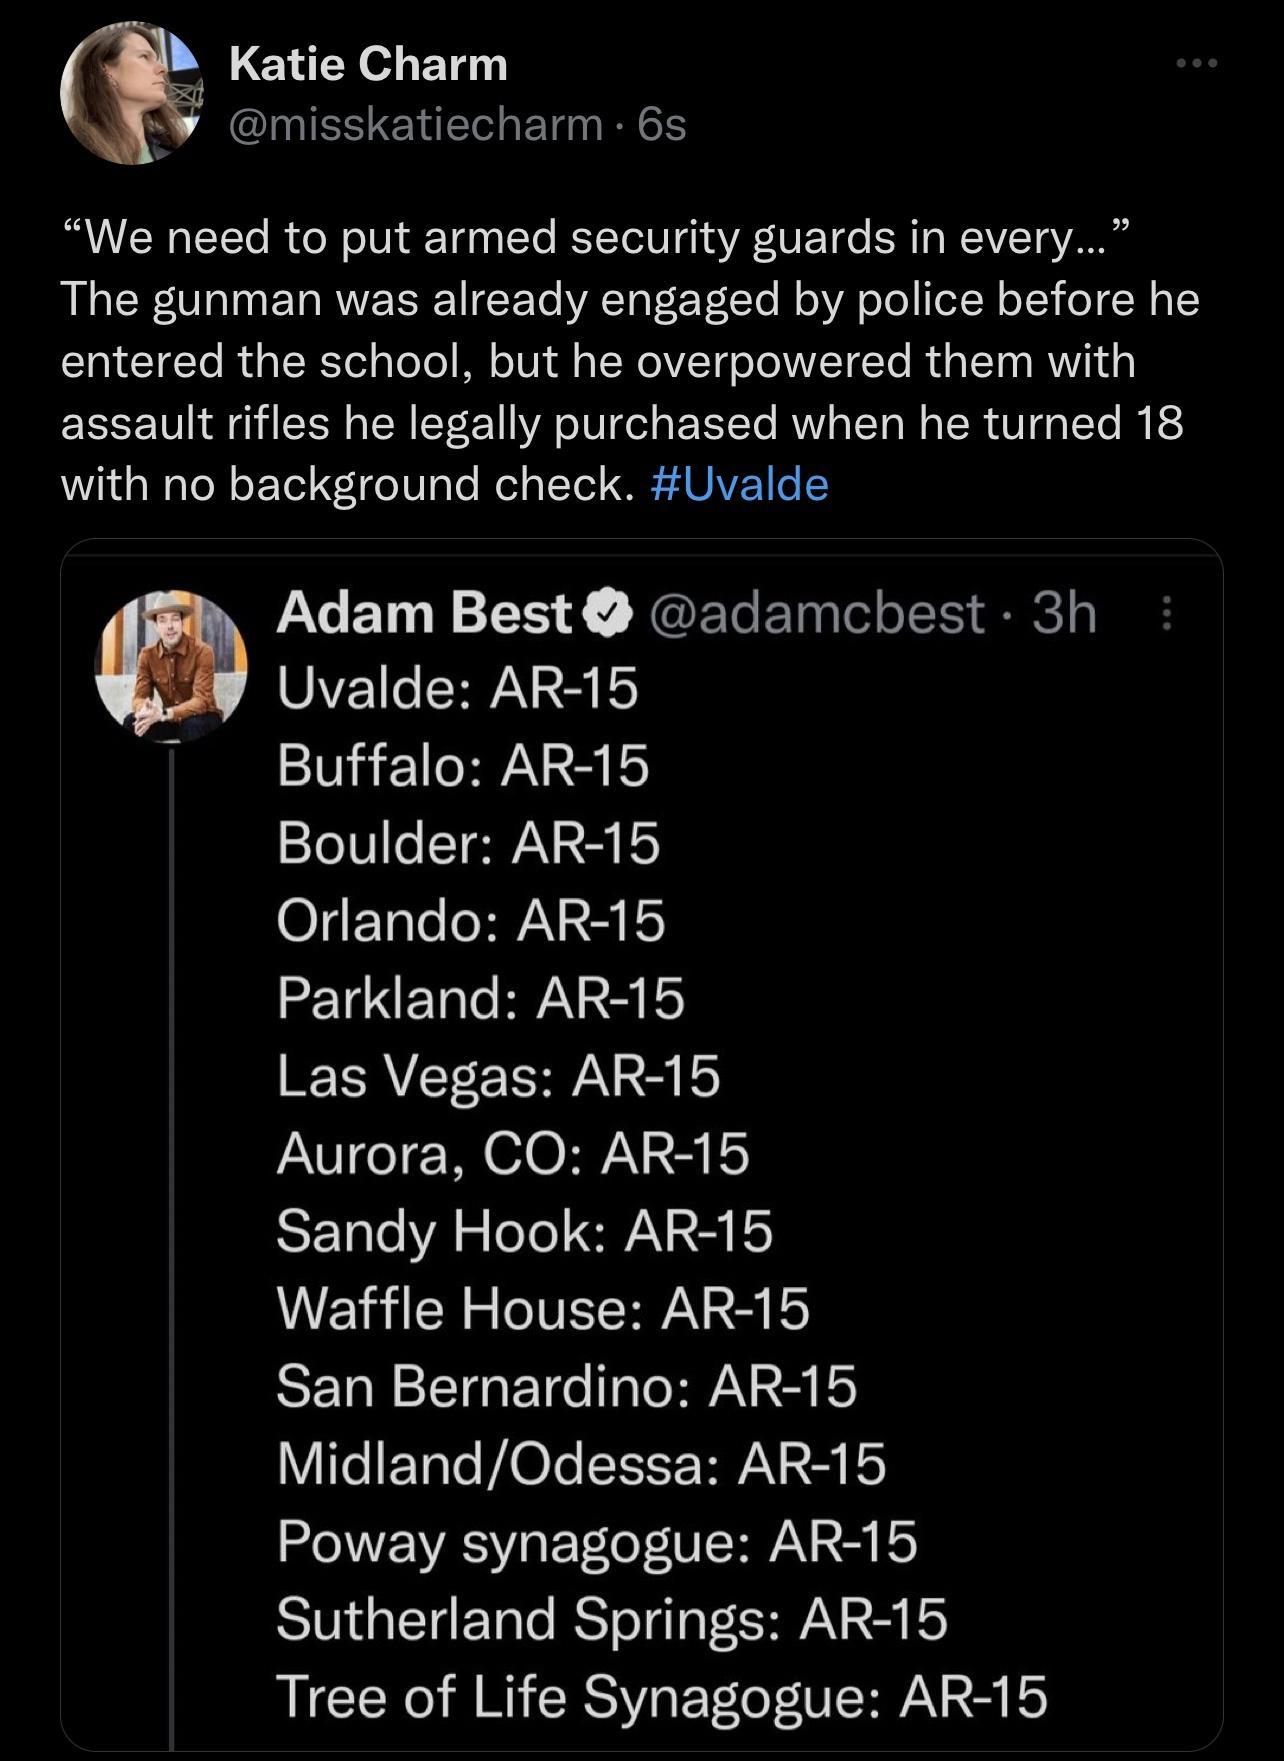The height and width of the screenshot is (1761, 1284).
Task: Open the @adamcbest handle link
Action: tap(817, 613)
